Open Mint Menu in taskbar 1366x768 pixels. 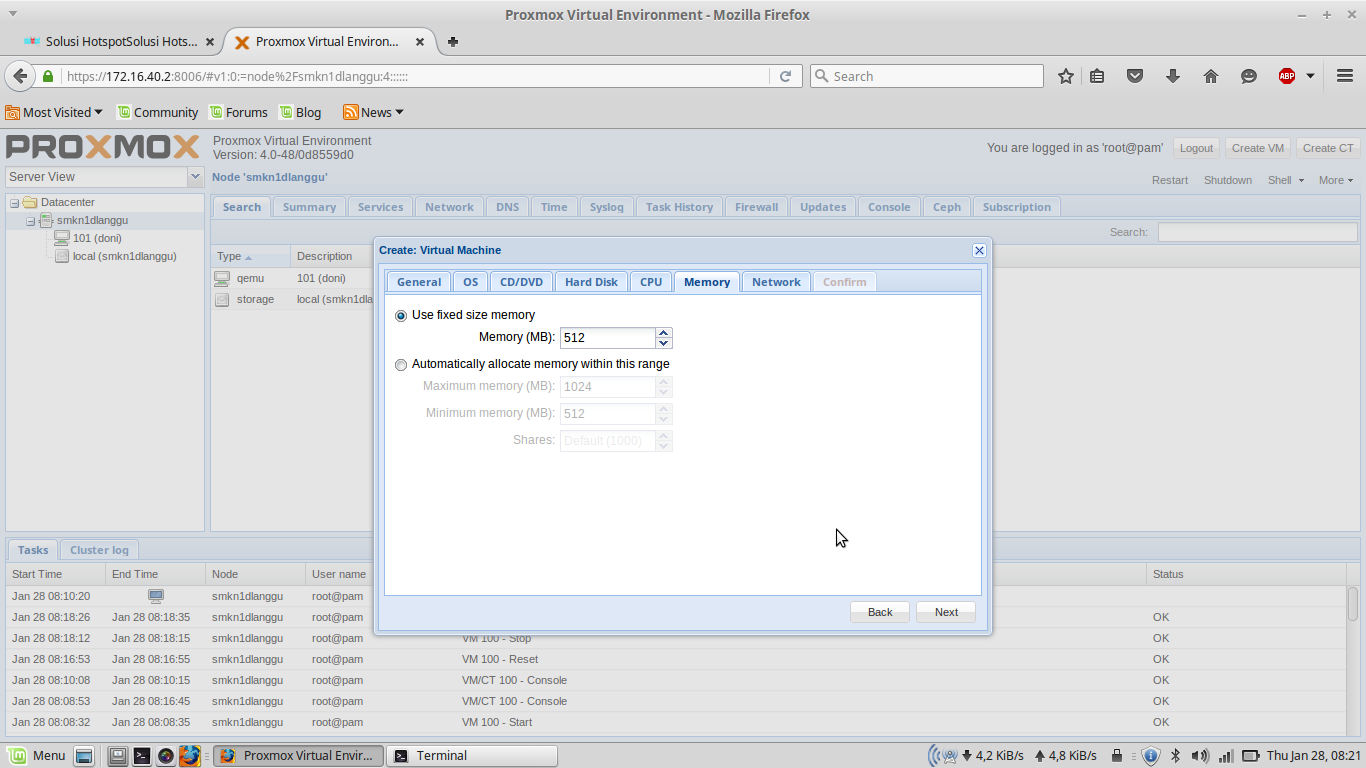[38, 756]
